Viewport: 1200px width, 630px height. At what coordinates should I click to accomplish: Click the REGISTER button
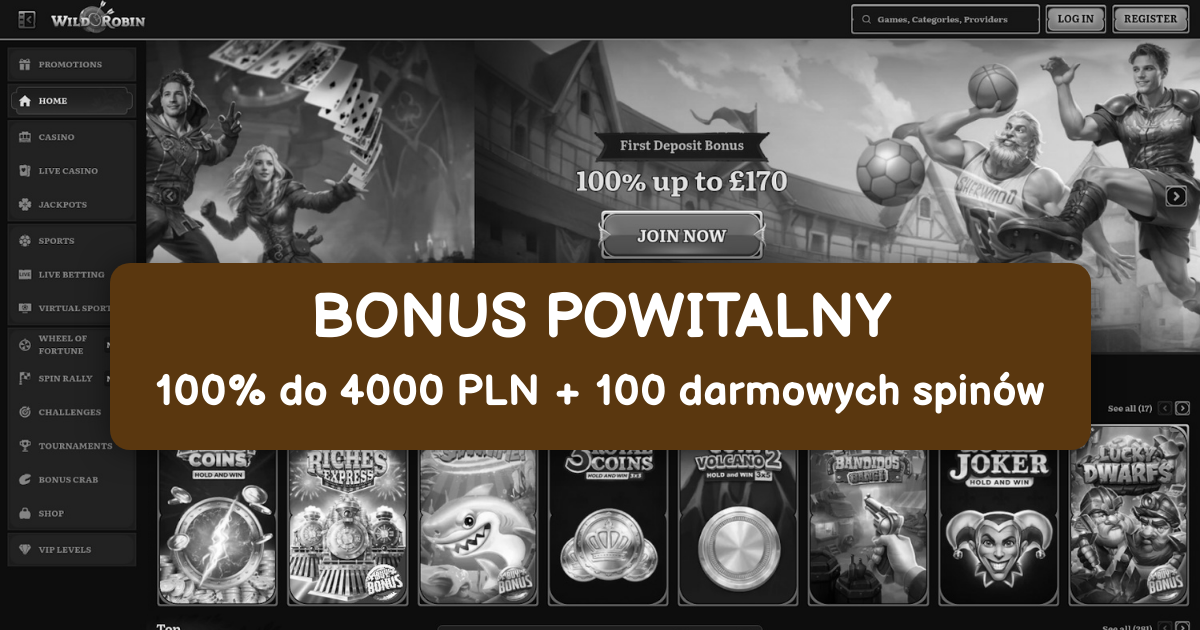click(1150, 19)
